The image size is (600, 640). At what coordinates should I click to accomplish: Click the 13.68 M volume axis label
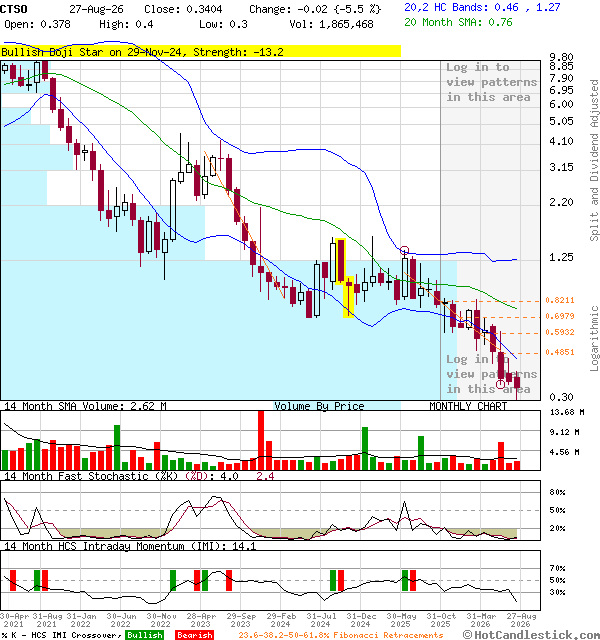pyautogui.click(x=567, y=412)
